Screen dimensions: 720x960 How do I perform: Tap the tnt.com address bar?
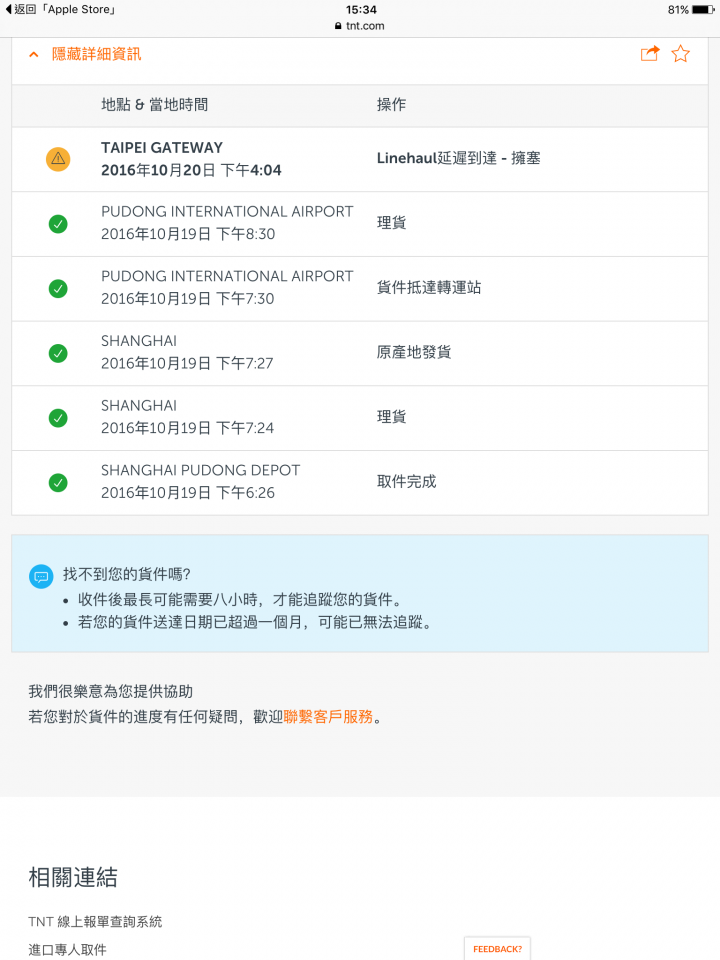pos(360,26)
